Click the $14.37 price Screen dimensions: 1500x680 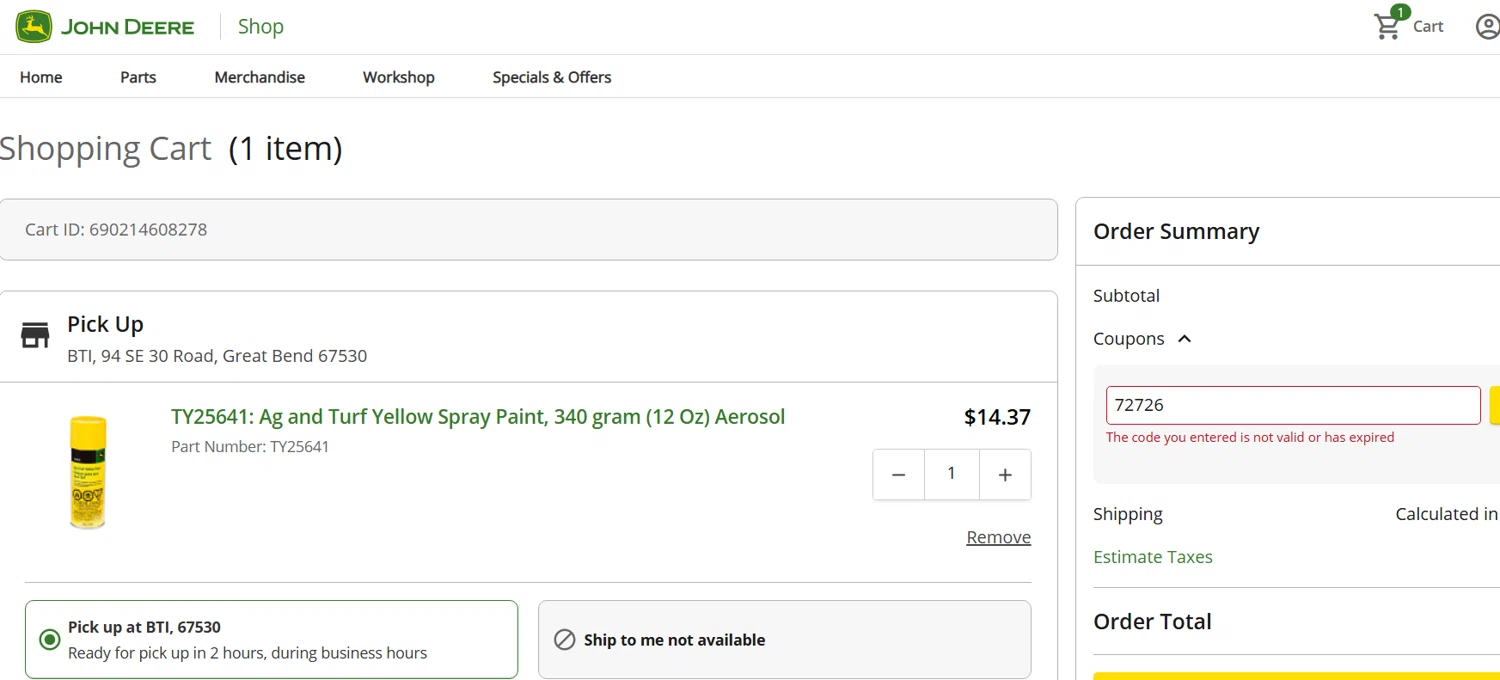[x=997, y=417]
